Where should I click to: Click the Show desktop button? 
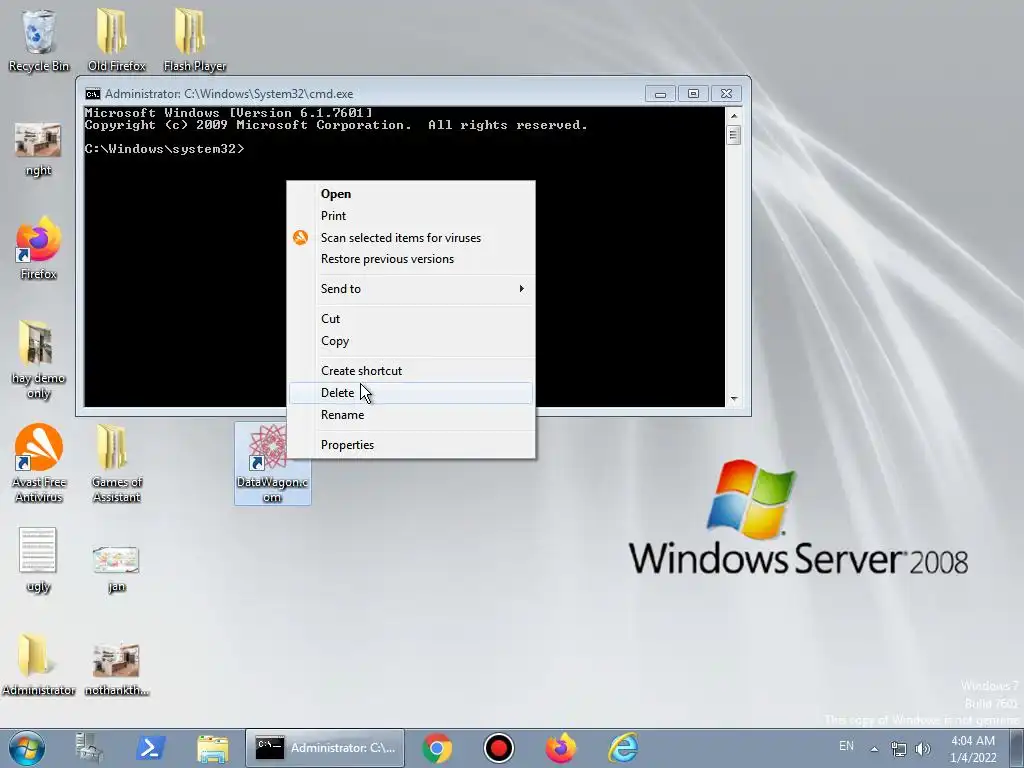click(1016, 749)
